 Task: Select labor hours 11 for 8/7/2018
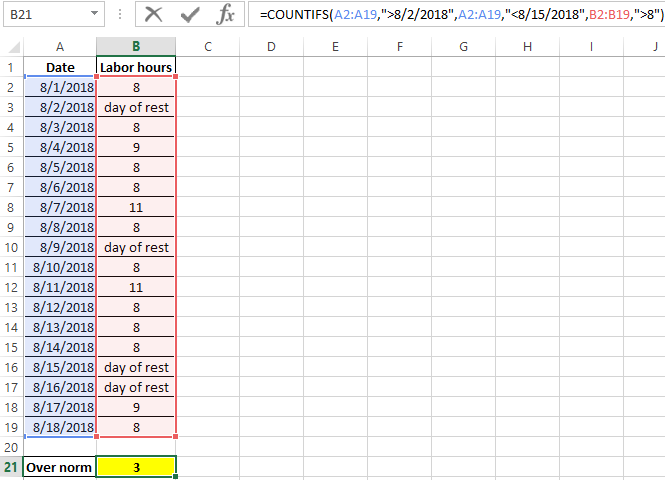(x=136, y=207)
